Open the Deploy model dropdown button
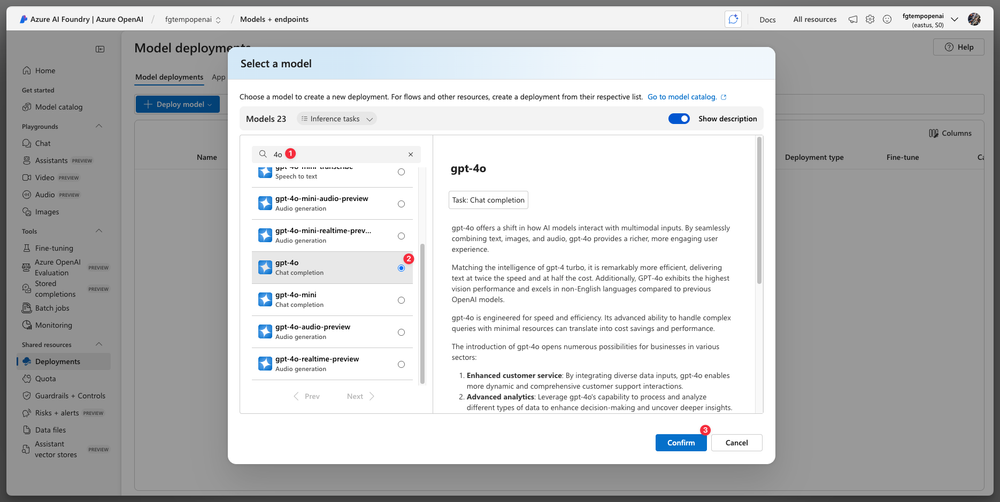The height and width of the screenshot is (502, 1000). [x=177, y=105]
